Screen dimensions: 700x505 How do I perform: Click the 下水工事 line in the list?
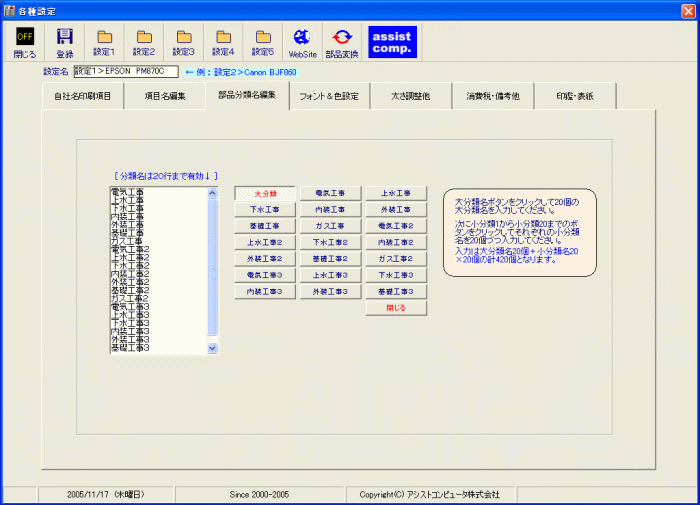pyautogui.click(x=127, y=209)
